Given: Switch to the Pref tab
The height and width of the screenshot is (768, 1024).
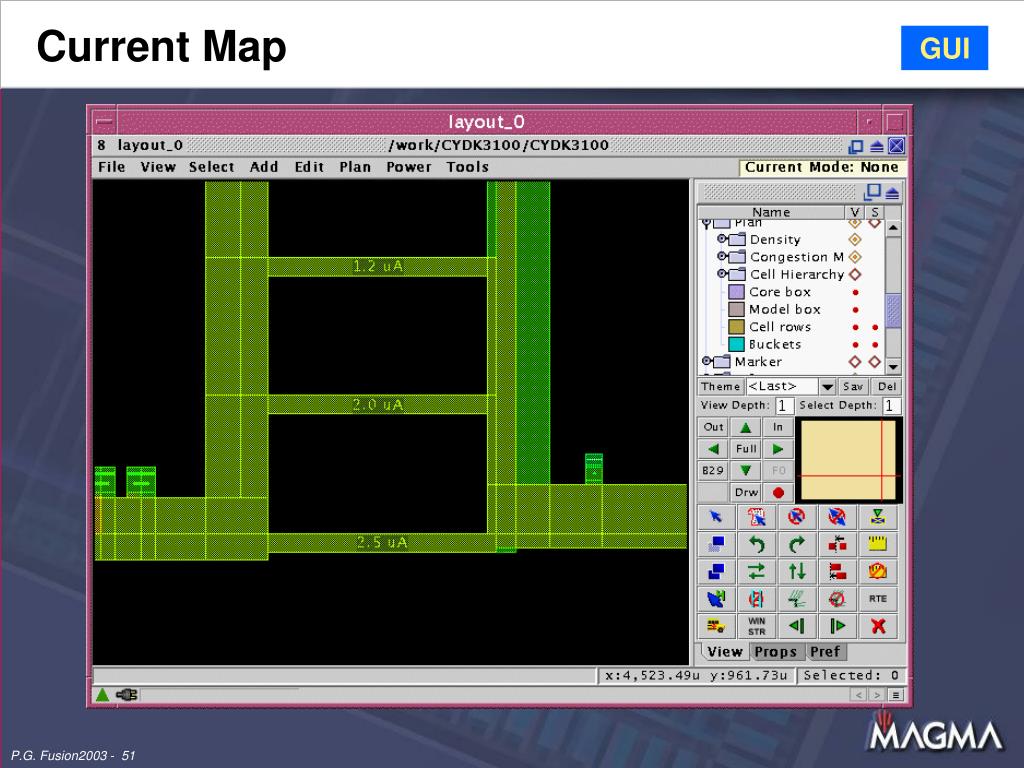Looking at the screenshot, I should tap(825, 652).
